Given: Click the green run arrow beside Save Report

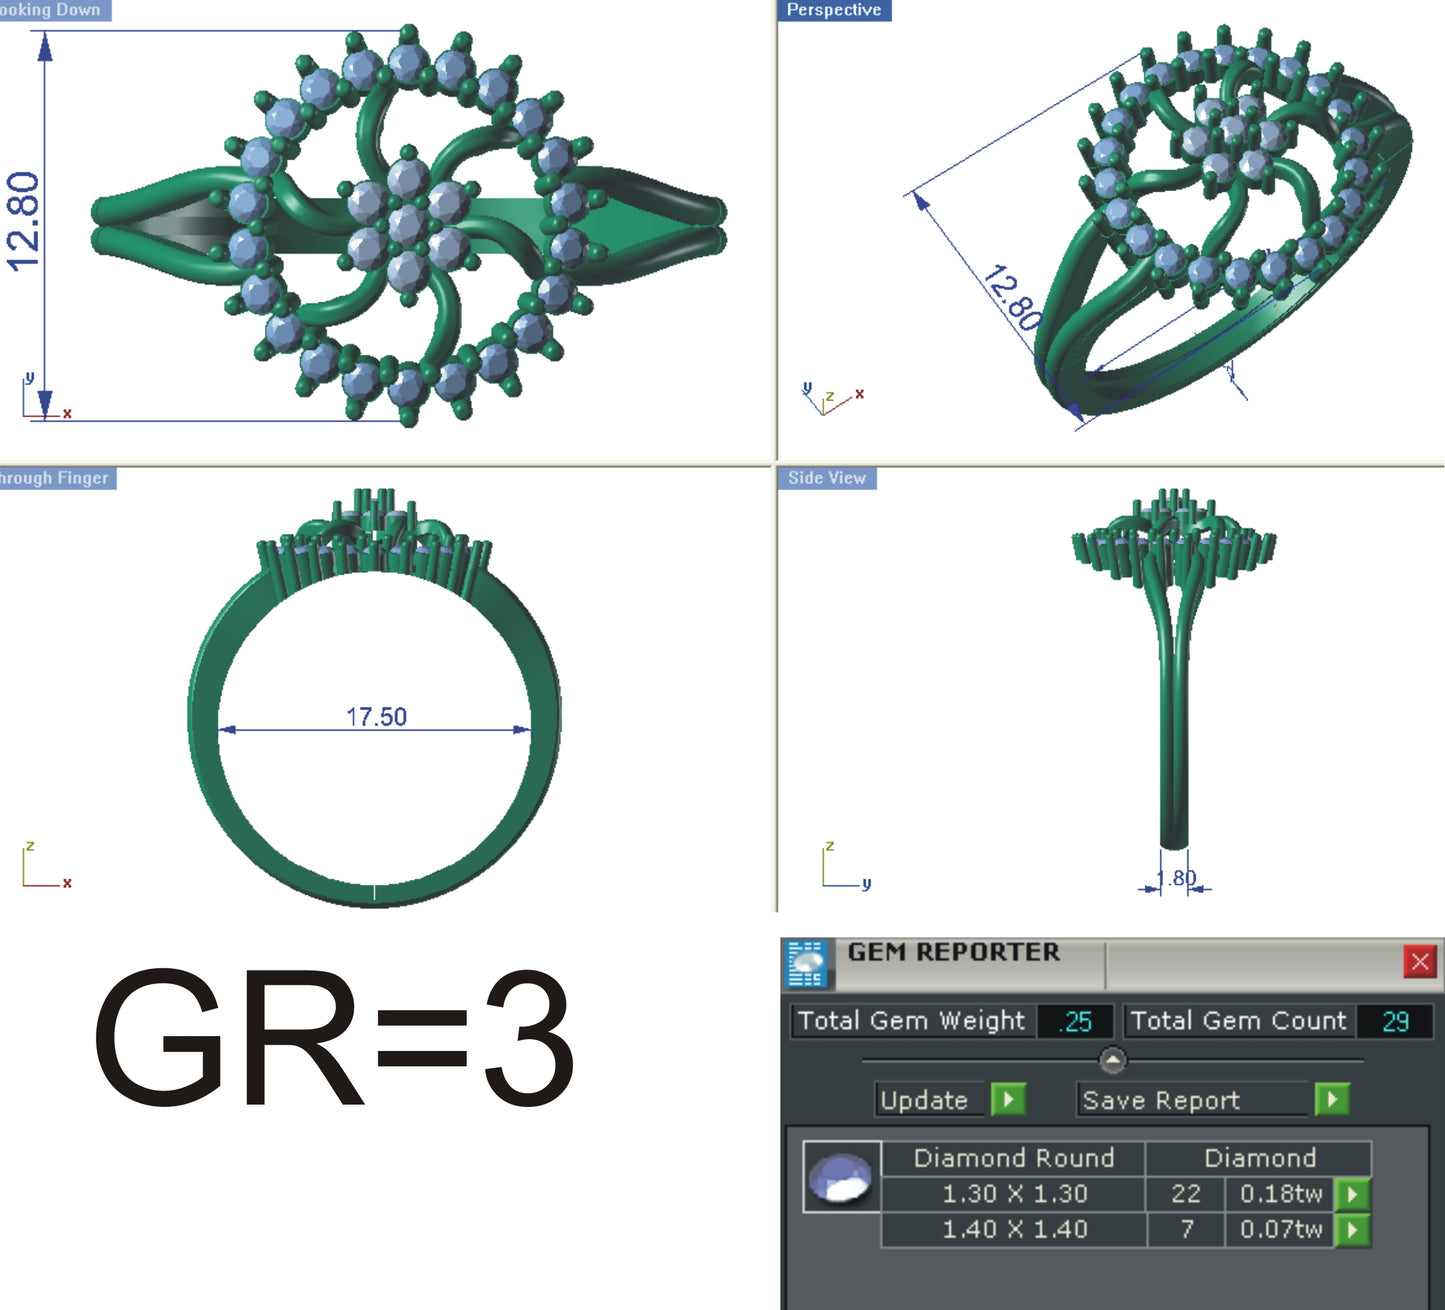Looking at the screenshot, I should [x=1332, y=1099].
